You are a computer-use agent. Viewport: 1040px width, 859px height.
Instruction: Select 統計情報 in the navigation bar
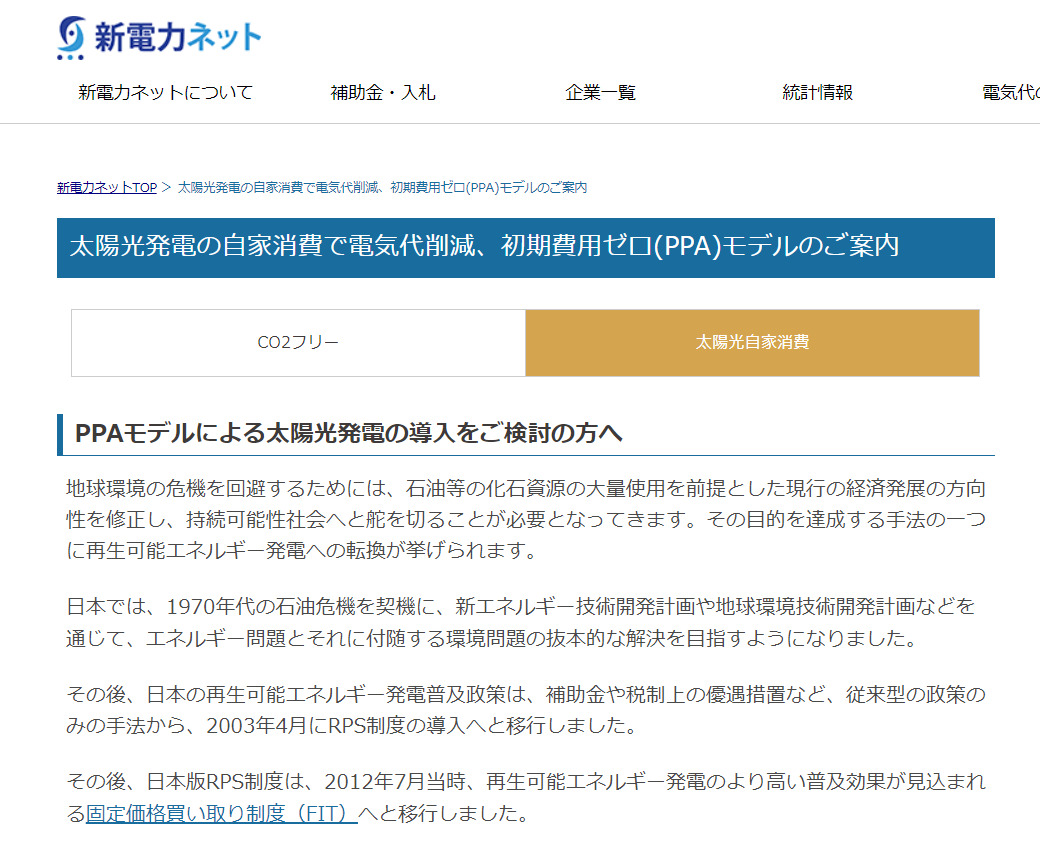[x=817, y=93]
